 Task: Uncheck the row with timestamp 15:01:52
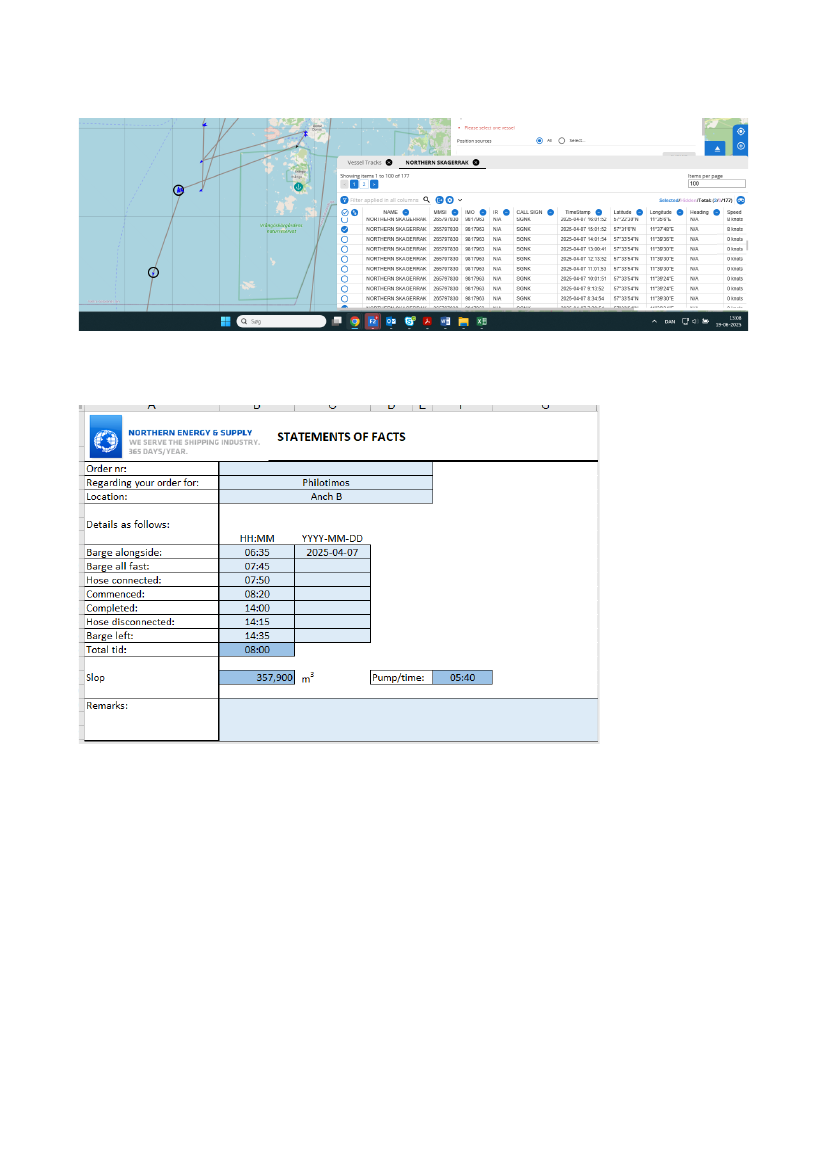tap(345, 229)
